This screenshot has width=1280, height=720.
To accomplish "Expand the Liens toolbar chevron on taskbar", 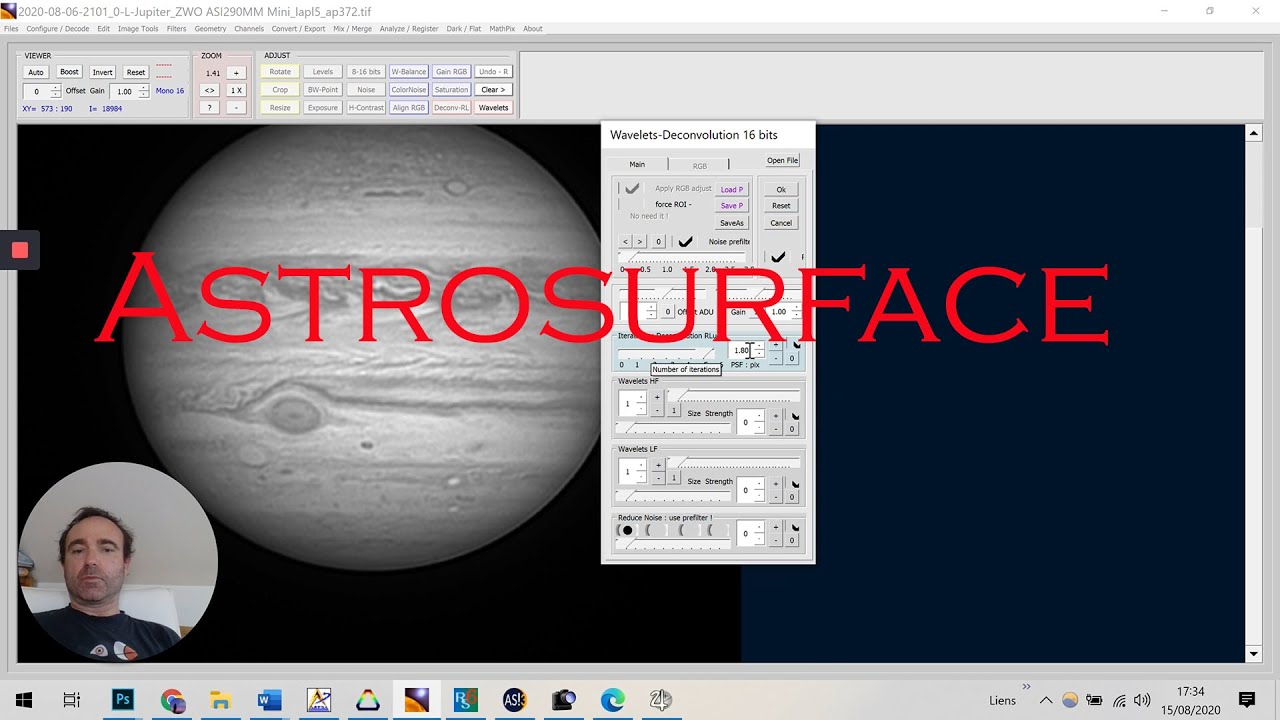I will [x=1026, y=687].
